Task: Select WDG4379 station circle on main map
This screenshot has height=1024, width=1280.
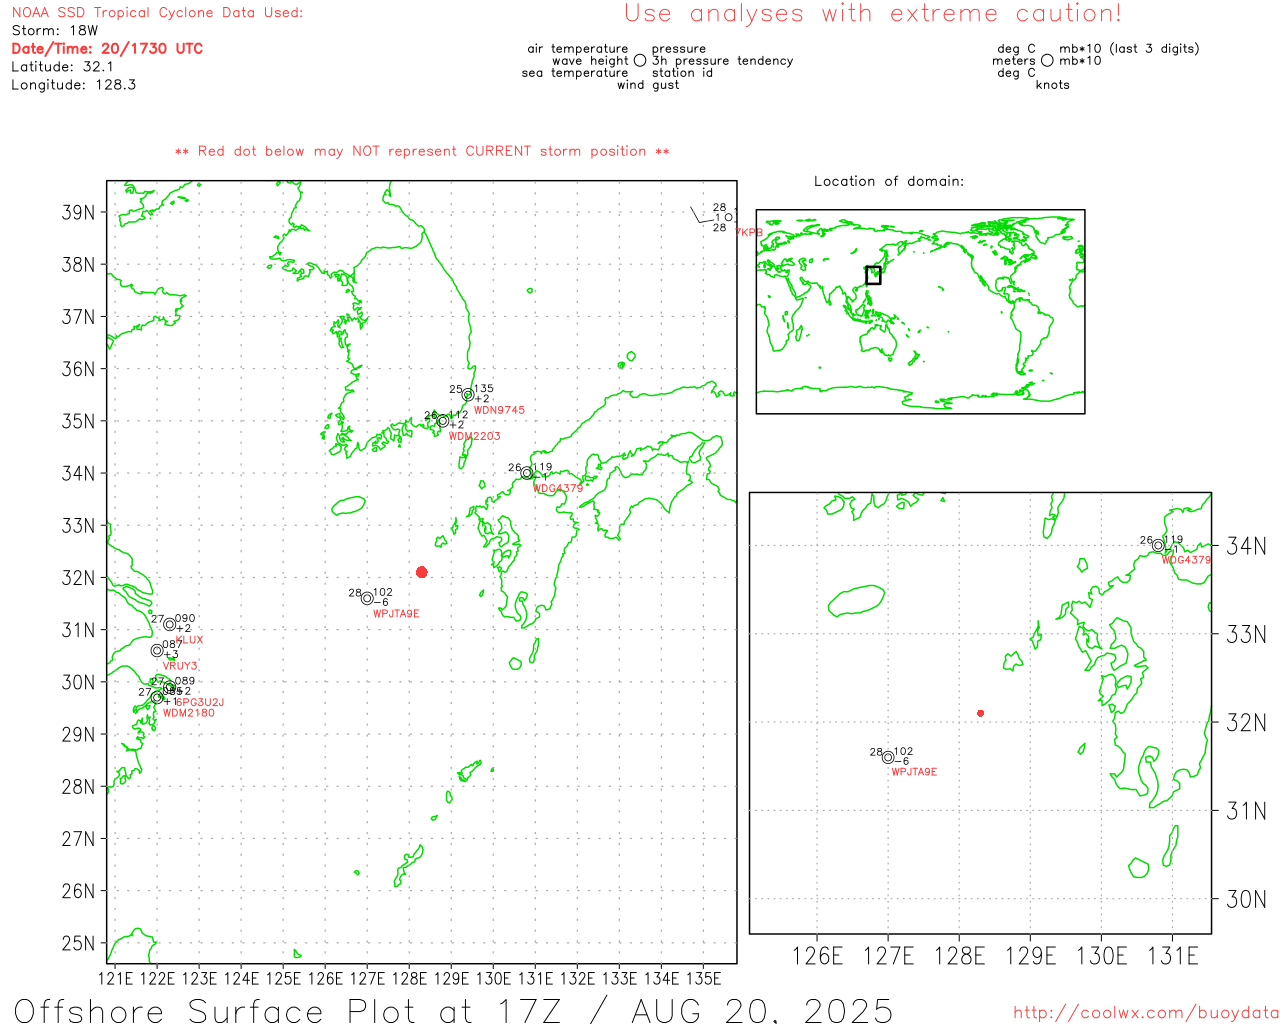Action: 527,473
